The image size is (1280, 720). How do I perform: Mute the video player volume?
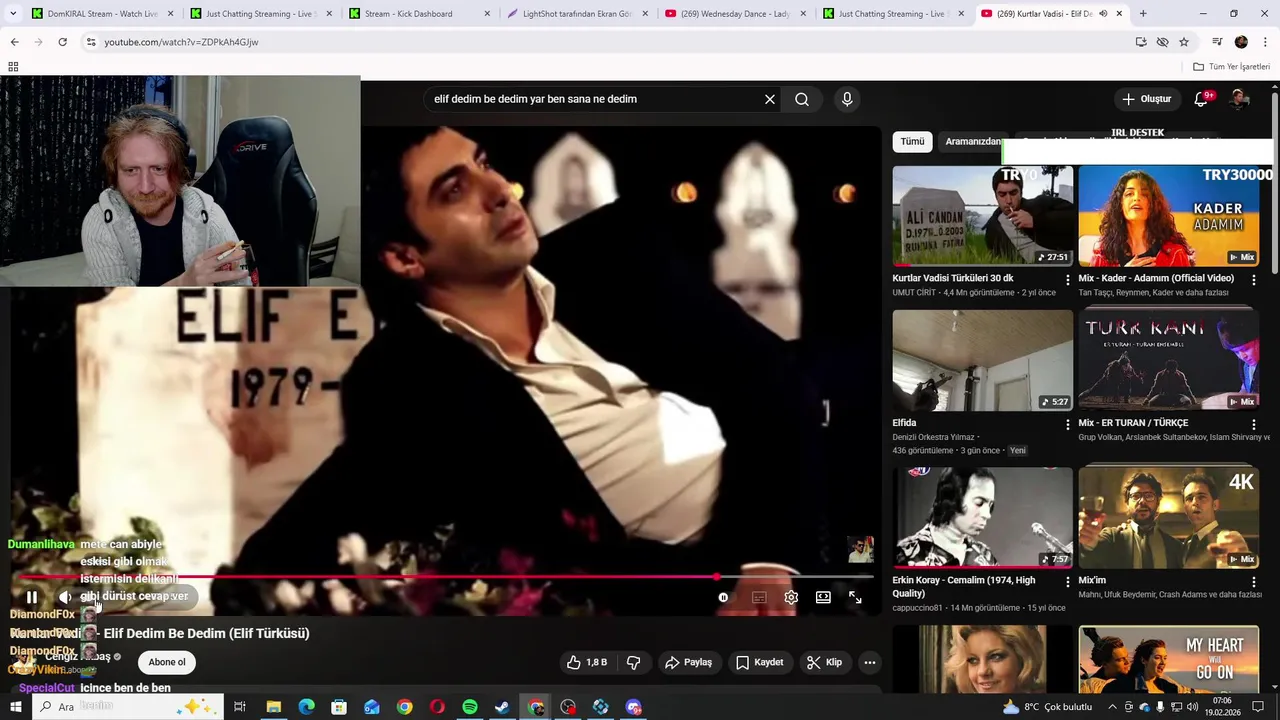[x=65, y=597]
